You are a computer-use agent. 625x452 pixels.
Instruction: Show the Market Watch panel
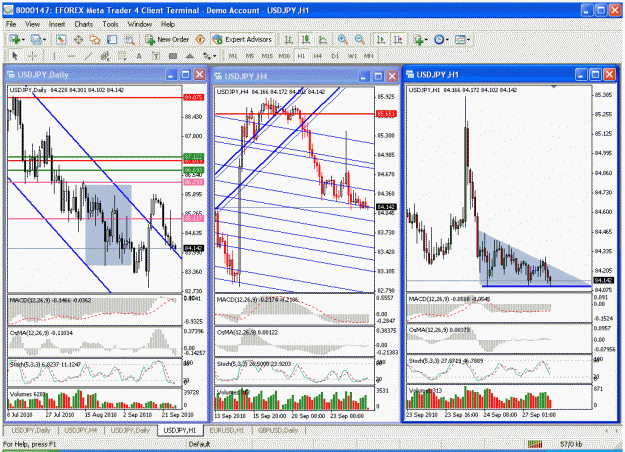click(x=61, y=39)
